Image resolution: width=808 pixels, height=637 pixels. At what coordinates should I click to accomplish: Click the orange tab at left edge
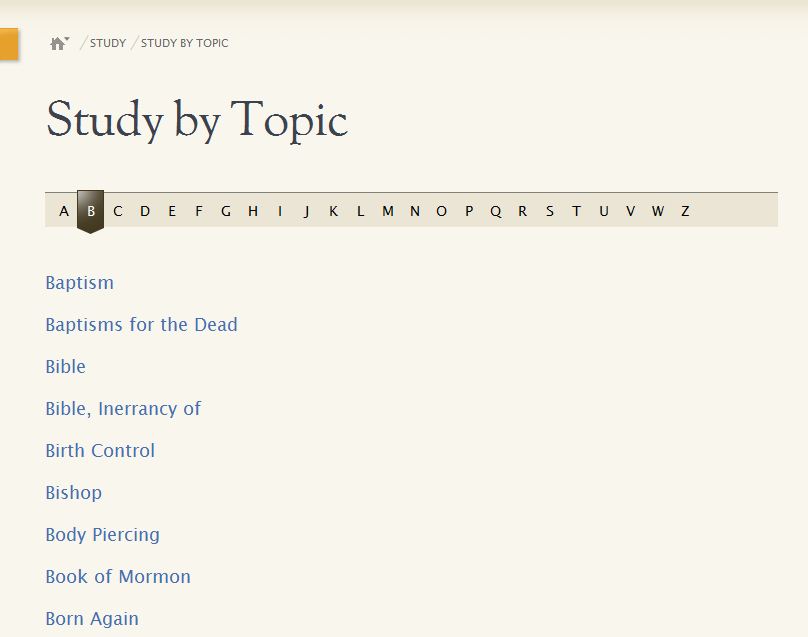tap(8, 45)
